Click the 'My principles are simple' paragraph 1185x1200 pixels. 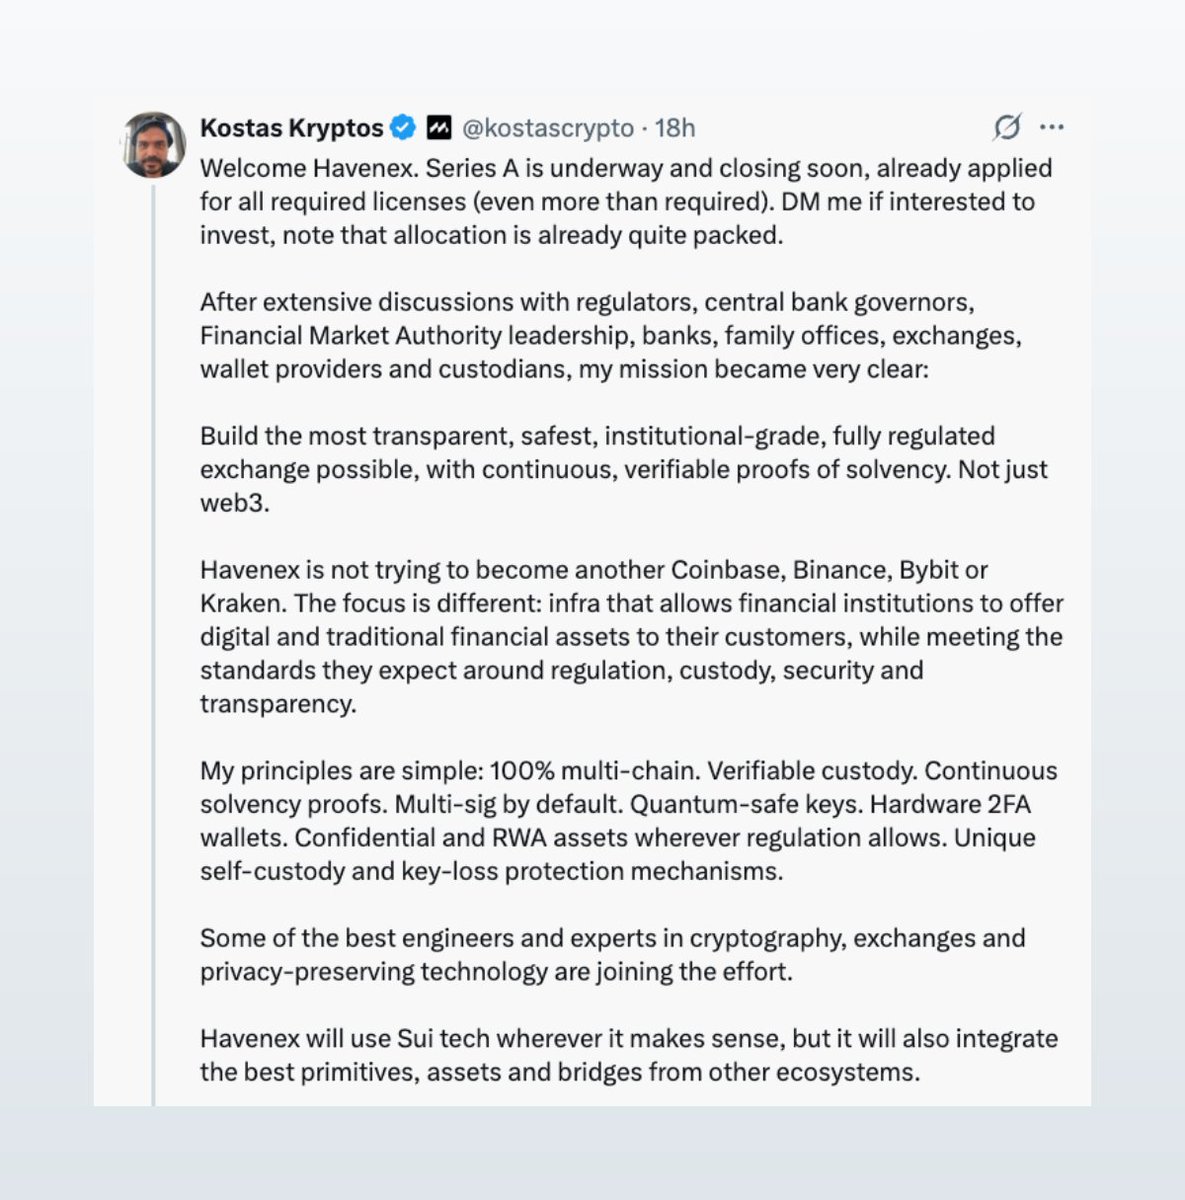(629, 820)
